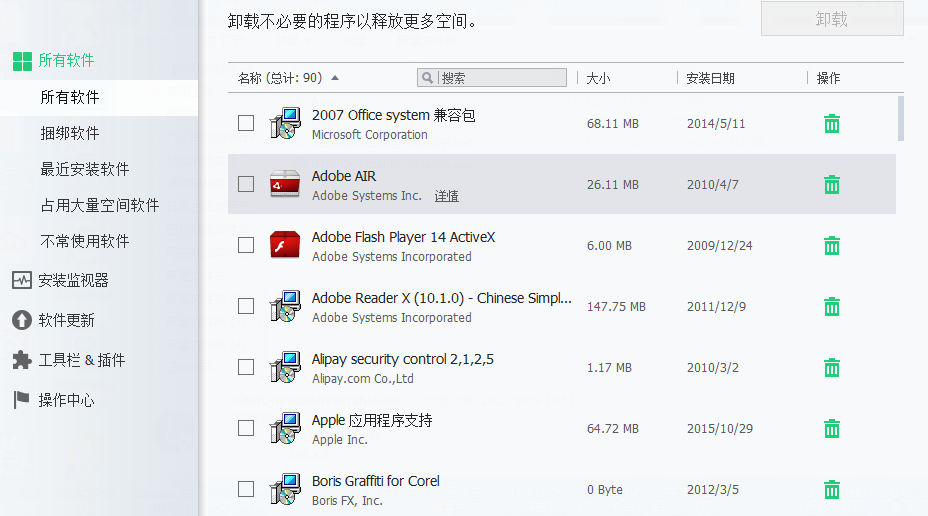Click the 0 Byte size value
The image size is (928, 516).
coord(605,489)
